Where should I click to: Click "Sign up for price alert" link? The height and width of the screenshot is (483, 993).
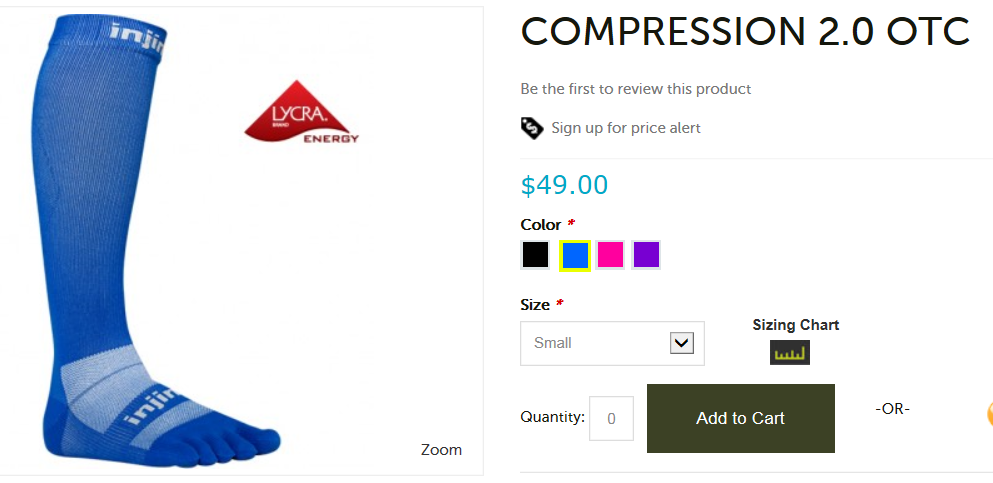coord(625,128)
